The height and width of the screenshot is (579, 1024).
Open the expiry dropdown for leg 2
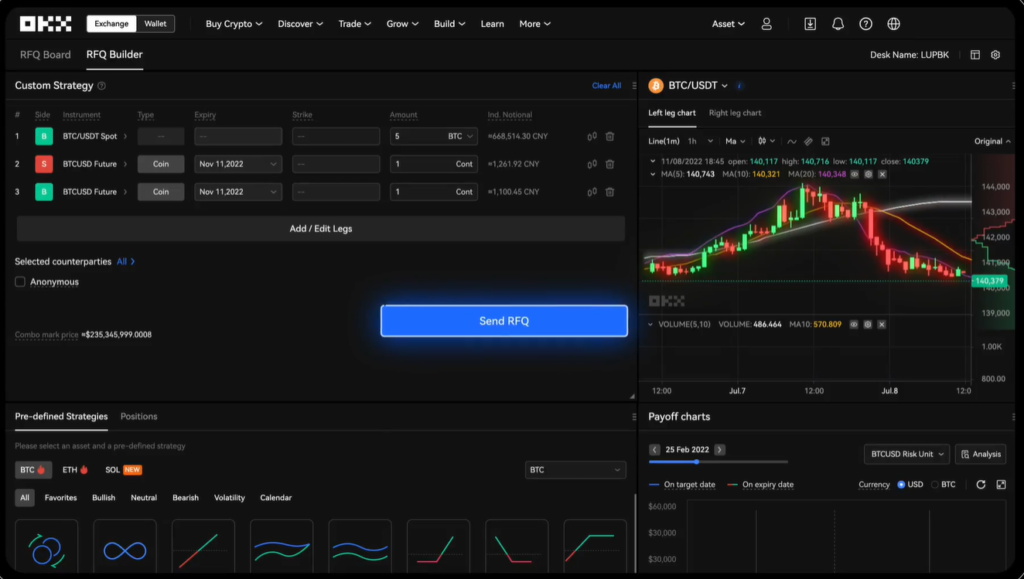pos(238,164)
